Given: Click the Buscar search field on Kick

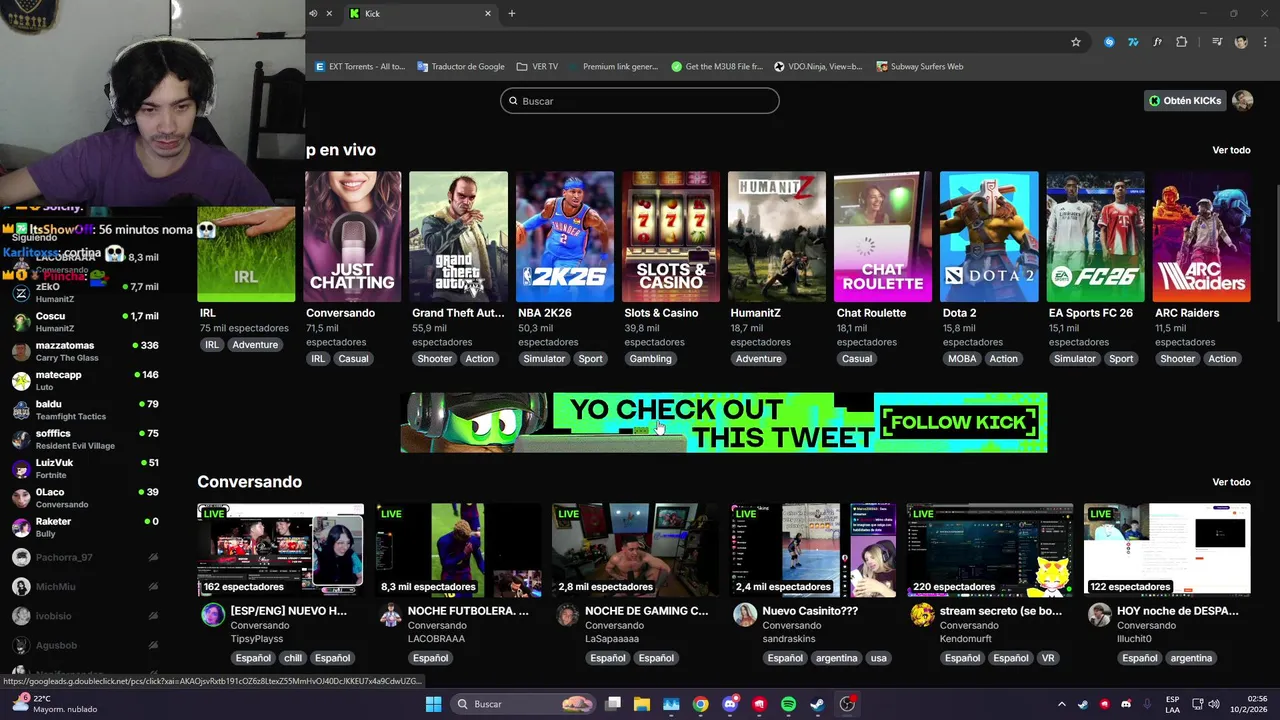Looking at the screenshot, I should pyautogui.click(x=640, y=101).
